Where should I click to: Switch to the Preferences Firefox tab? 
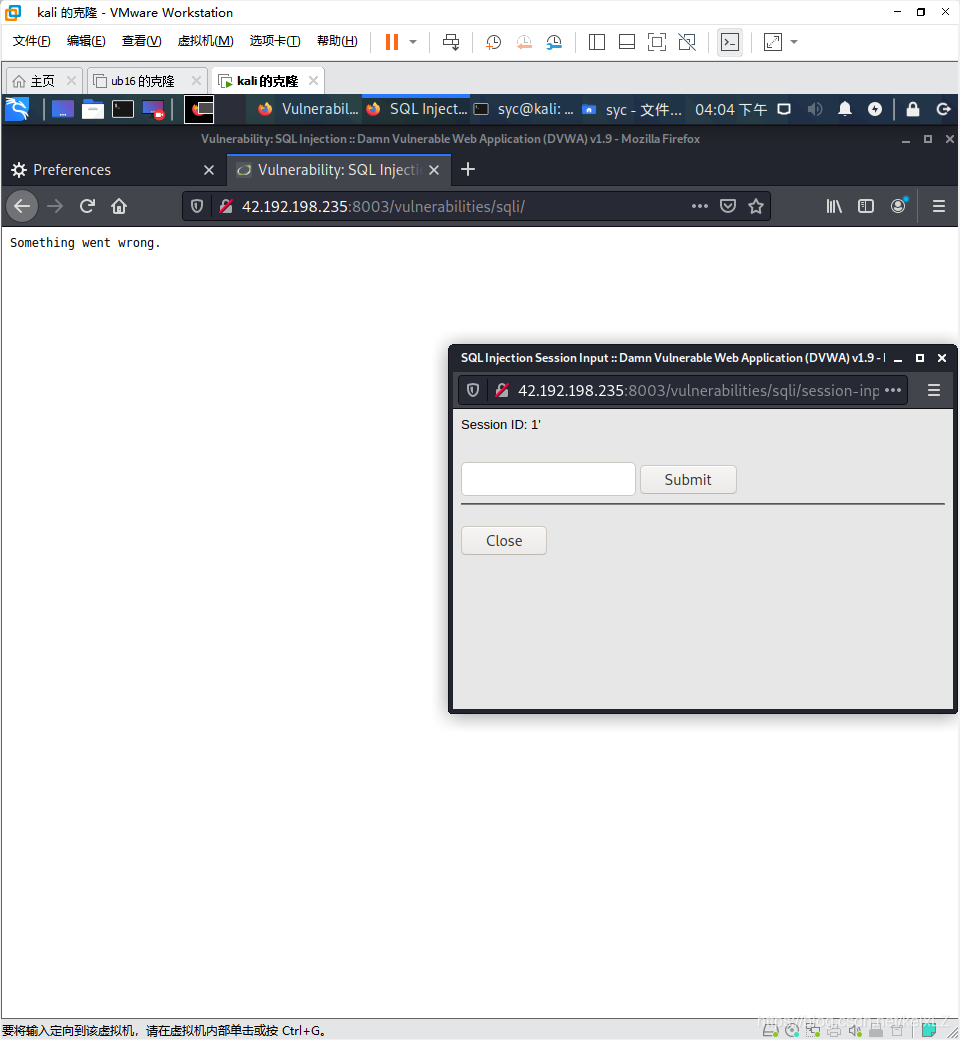tap(113, 170)
